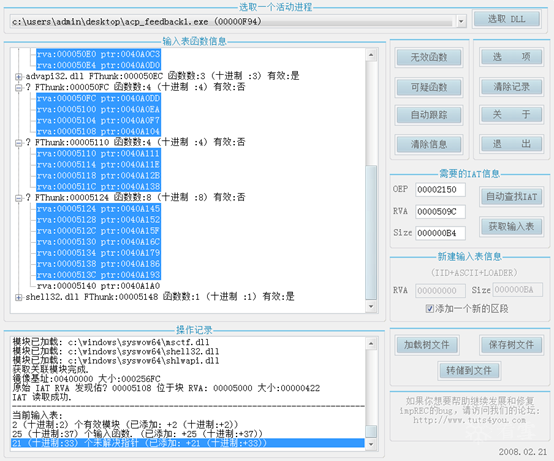The width and height of the screenshot is (554, 461).
Task: Select the shlwapi.dll module loaded line
Action: (116, 361)
